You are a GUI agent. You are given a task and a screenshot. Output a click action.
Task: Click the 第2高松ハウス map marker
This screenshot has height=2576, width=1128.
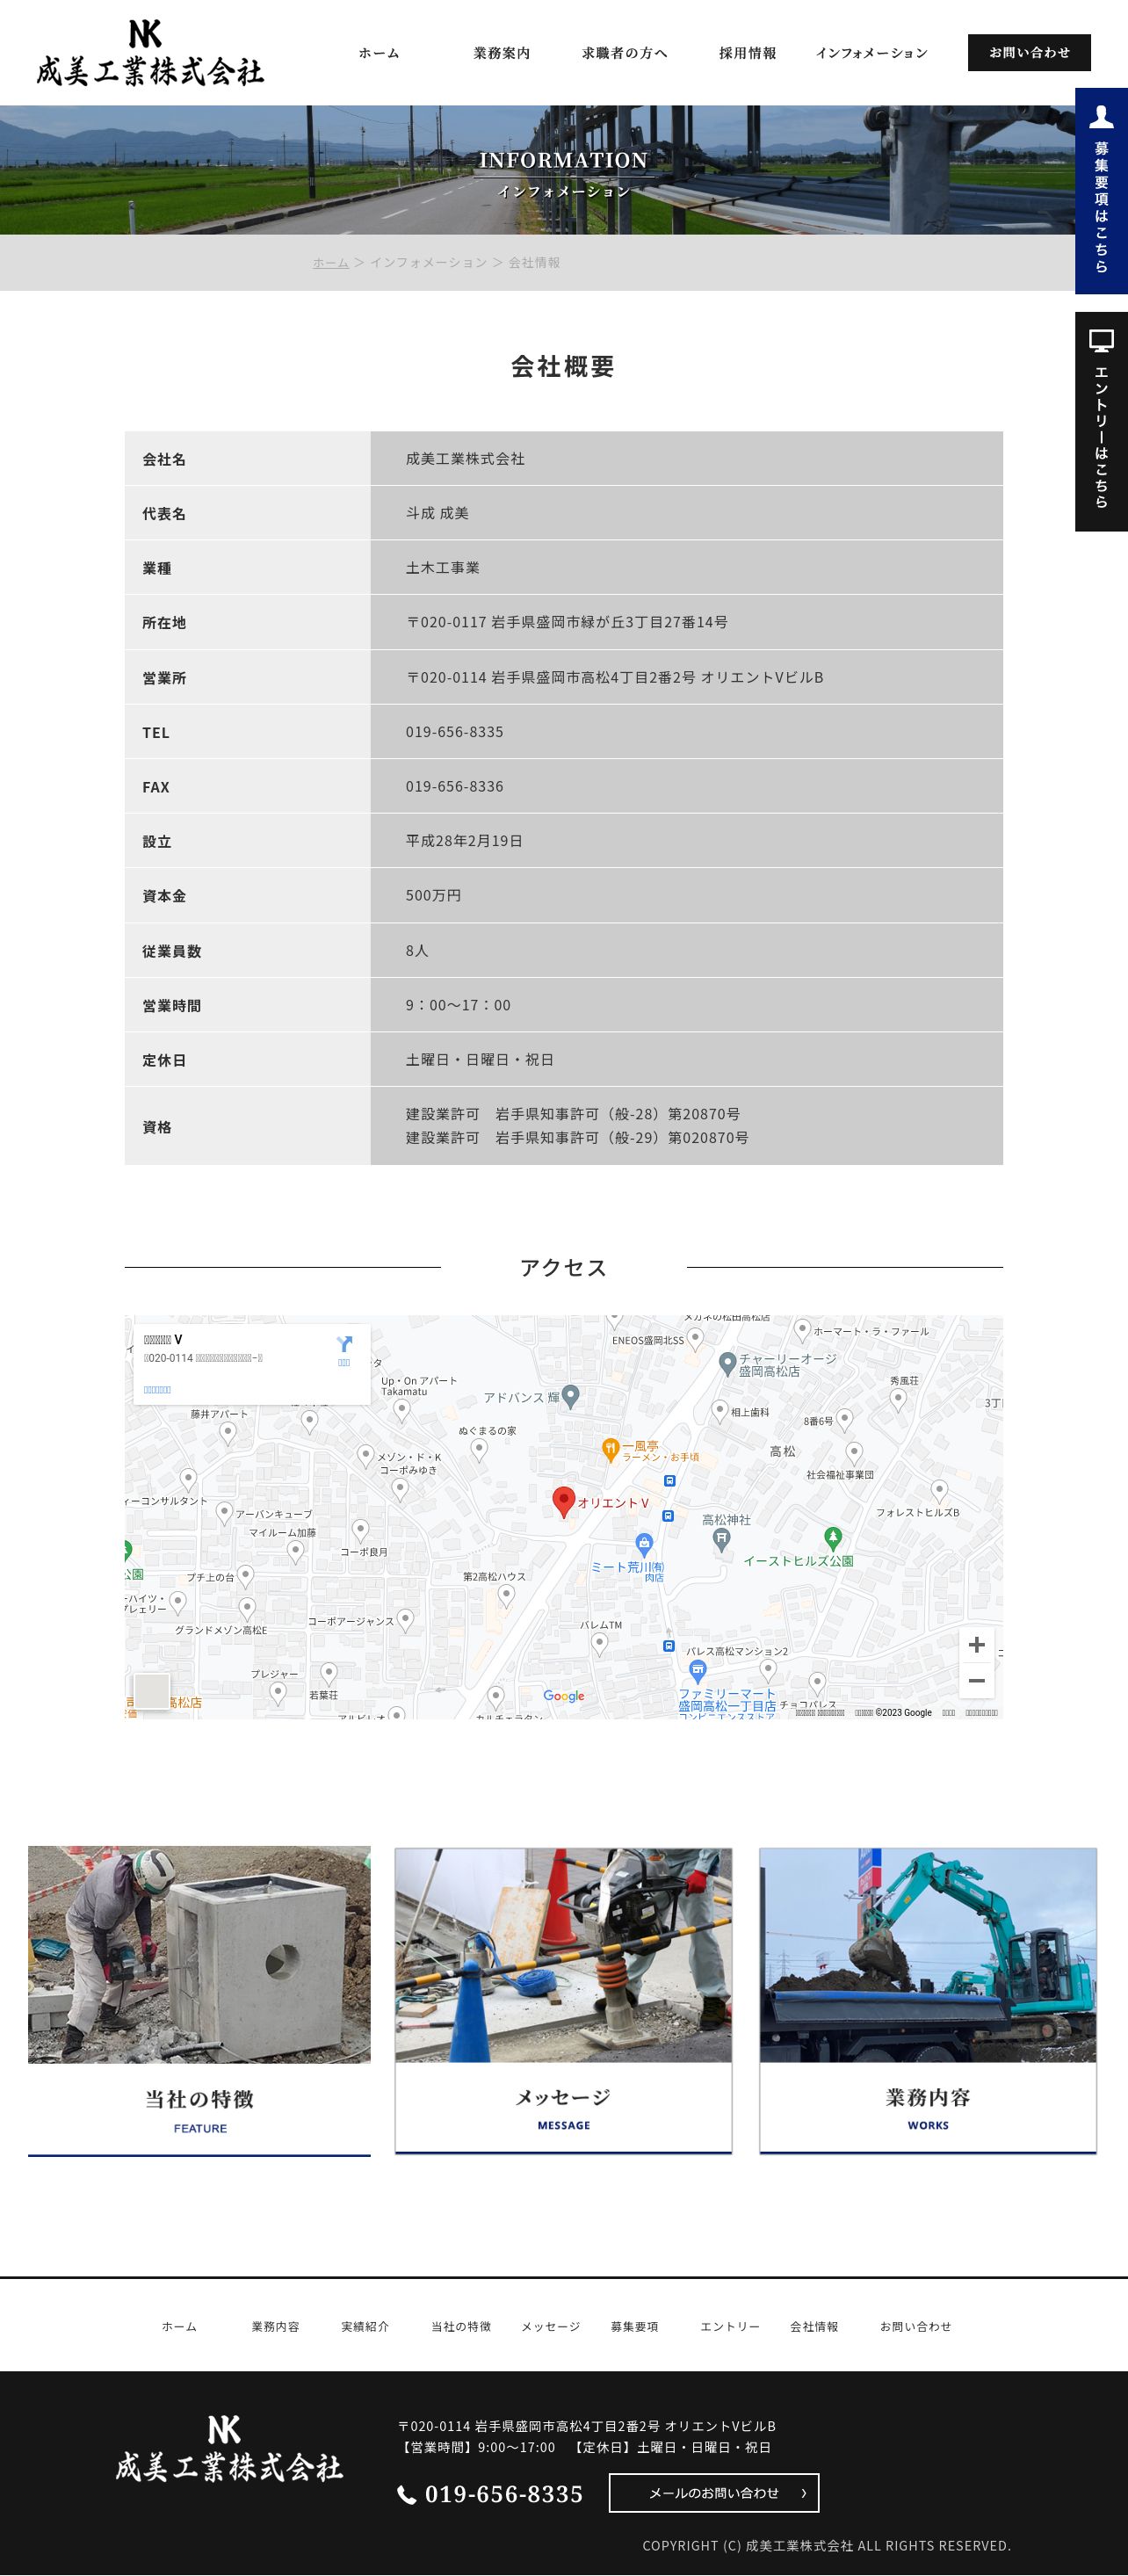pyautogui.click(x=506, y=1595)
